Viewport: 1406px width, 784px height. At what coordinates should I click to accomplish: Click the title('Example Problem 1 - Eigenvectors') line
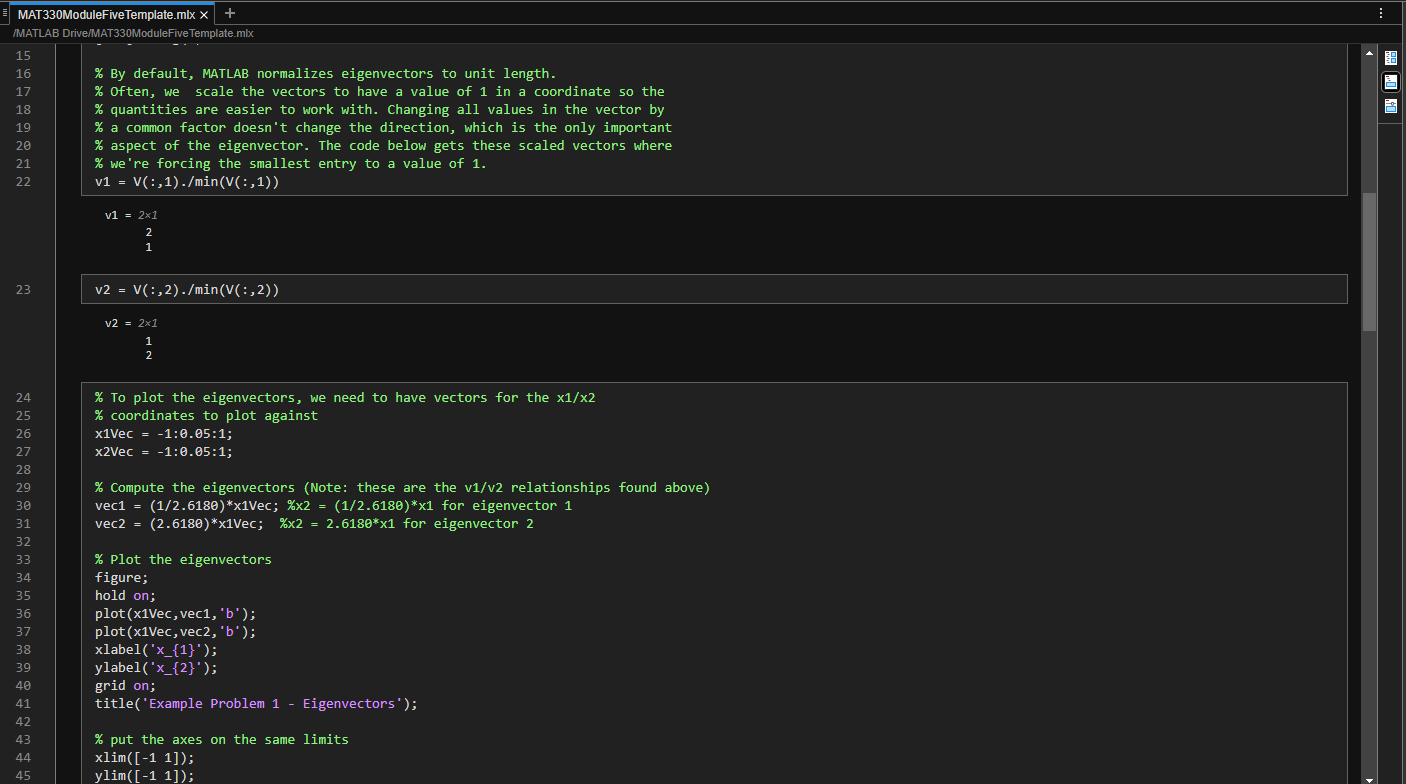(256, 704)
